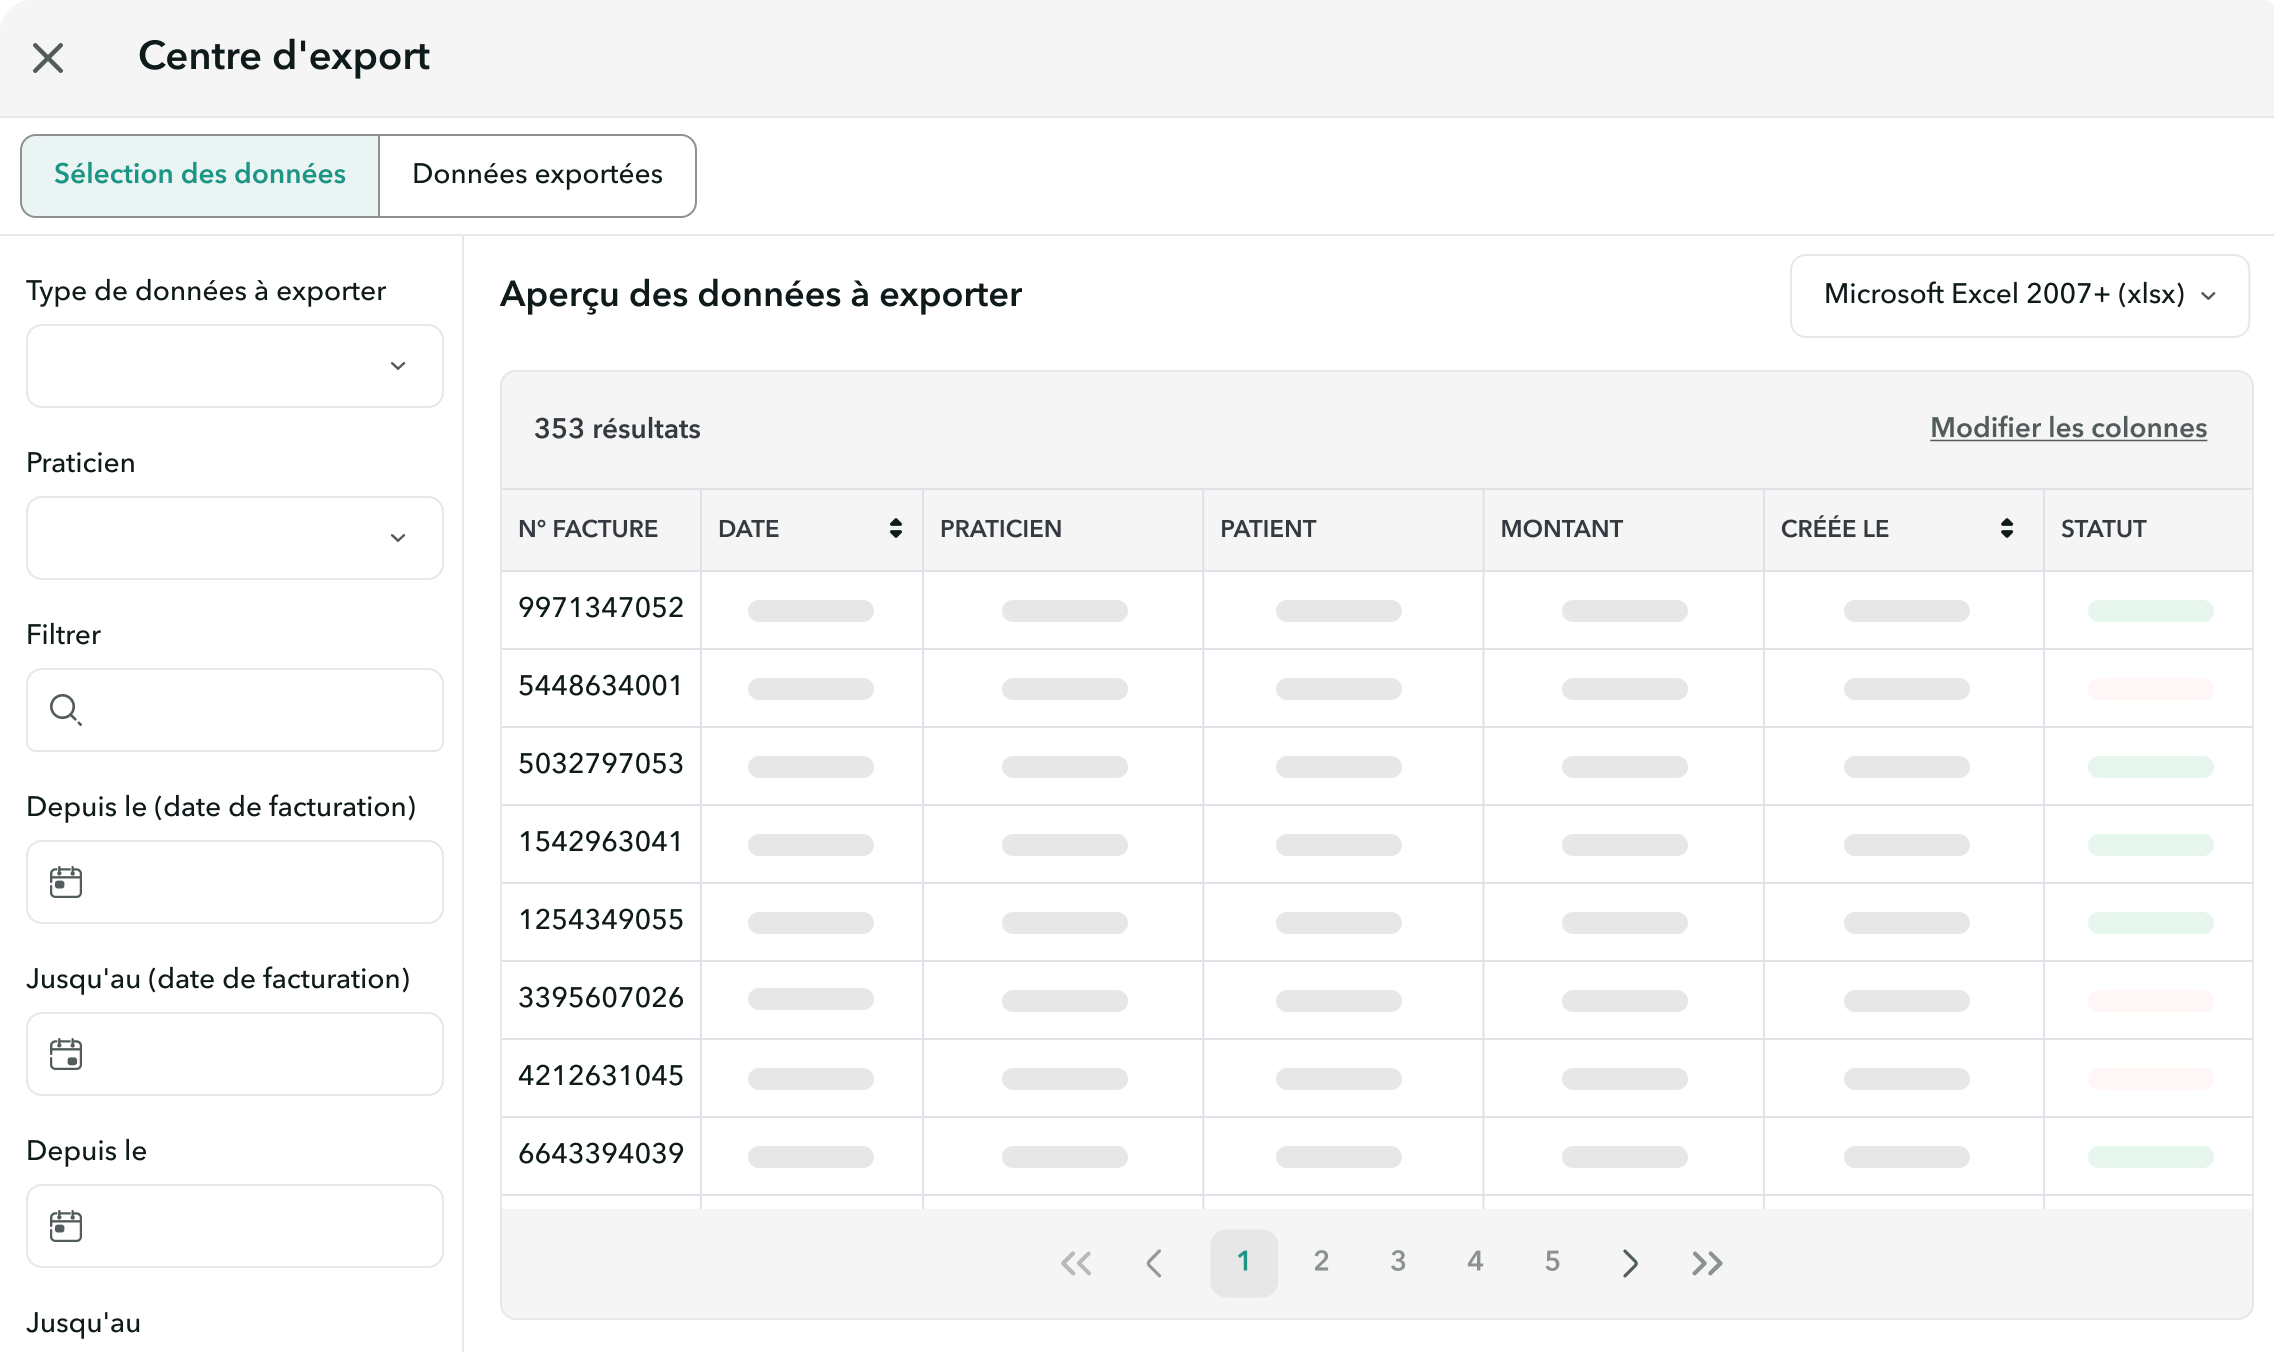Go to the next page with right chevron
The width and height of the screenshot is (2274, 1352).
(1630, 1262)
